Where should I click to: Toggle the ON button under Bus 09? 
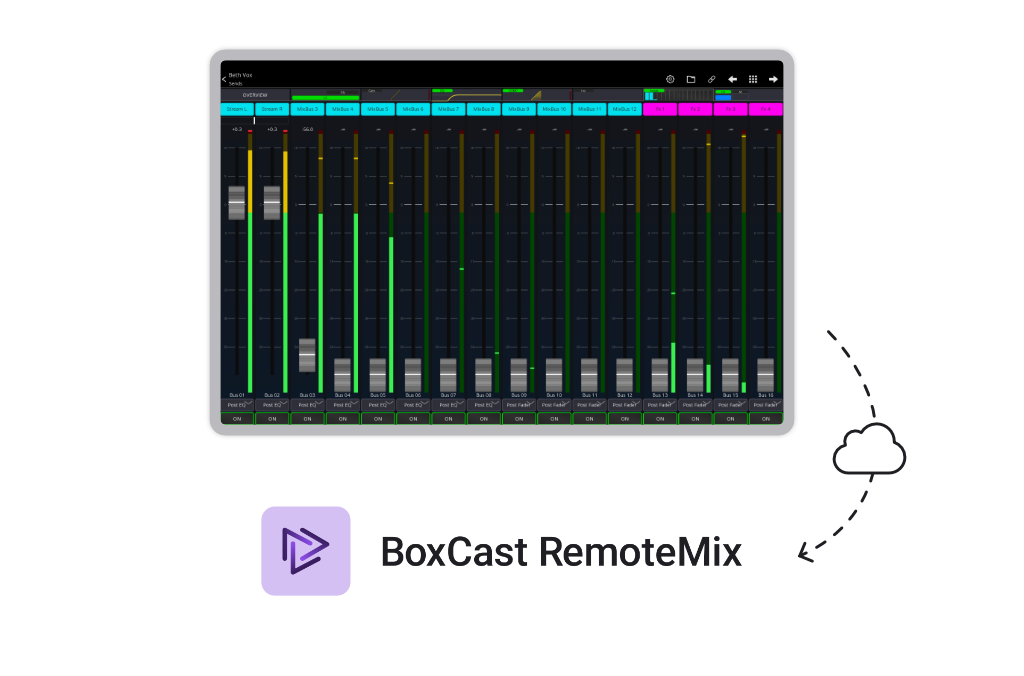click(519, 419)
